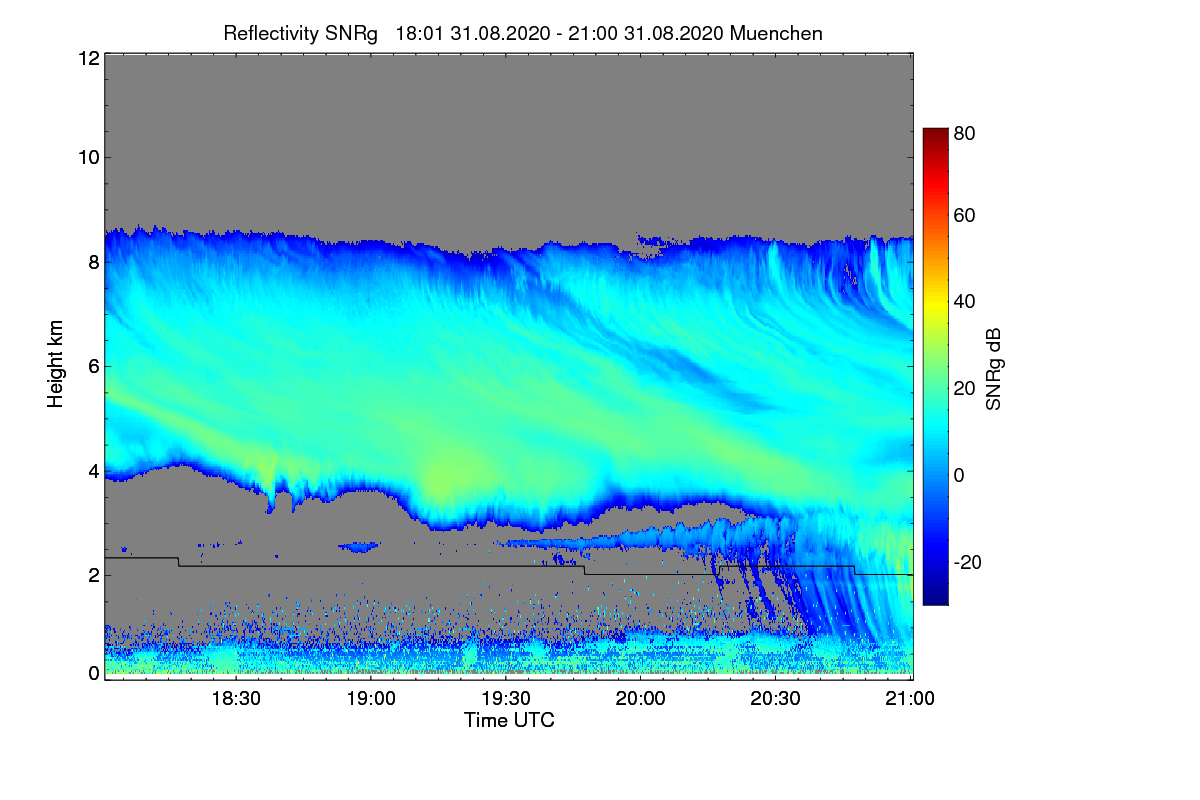This screenshot has width=1200, height=800.
Task: Click the colorbar value -20
Action: pos(968,562)
